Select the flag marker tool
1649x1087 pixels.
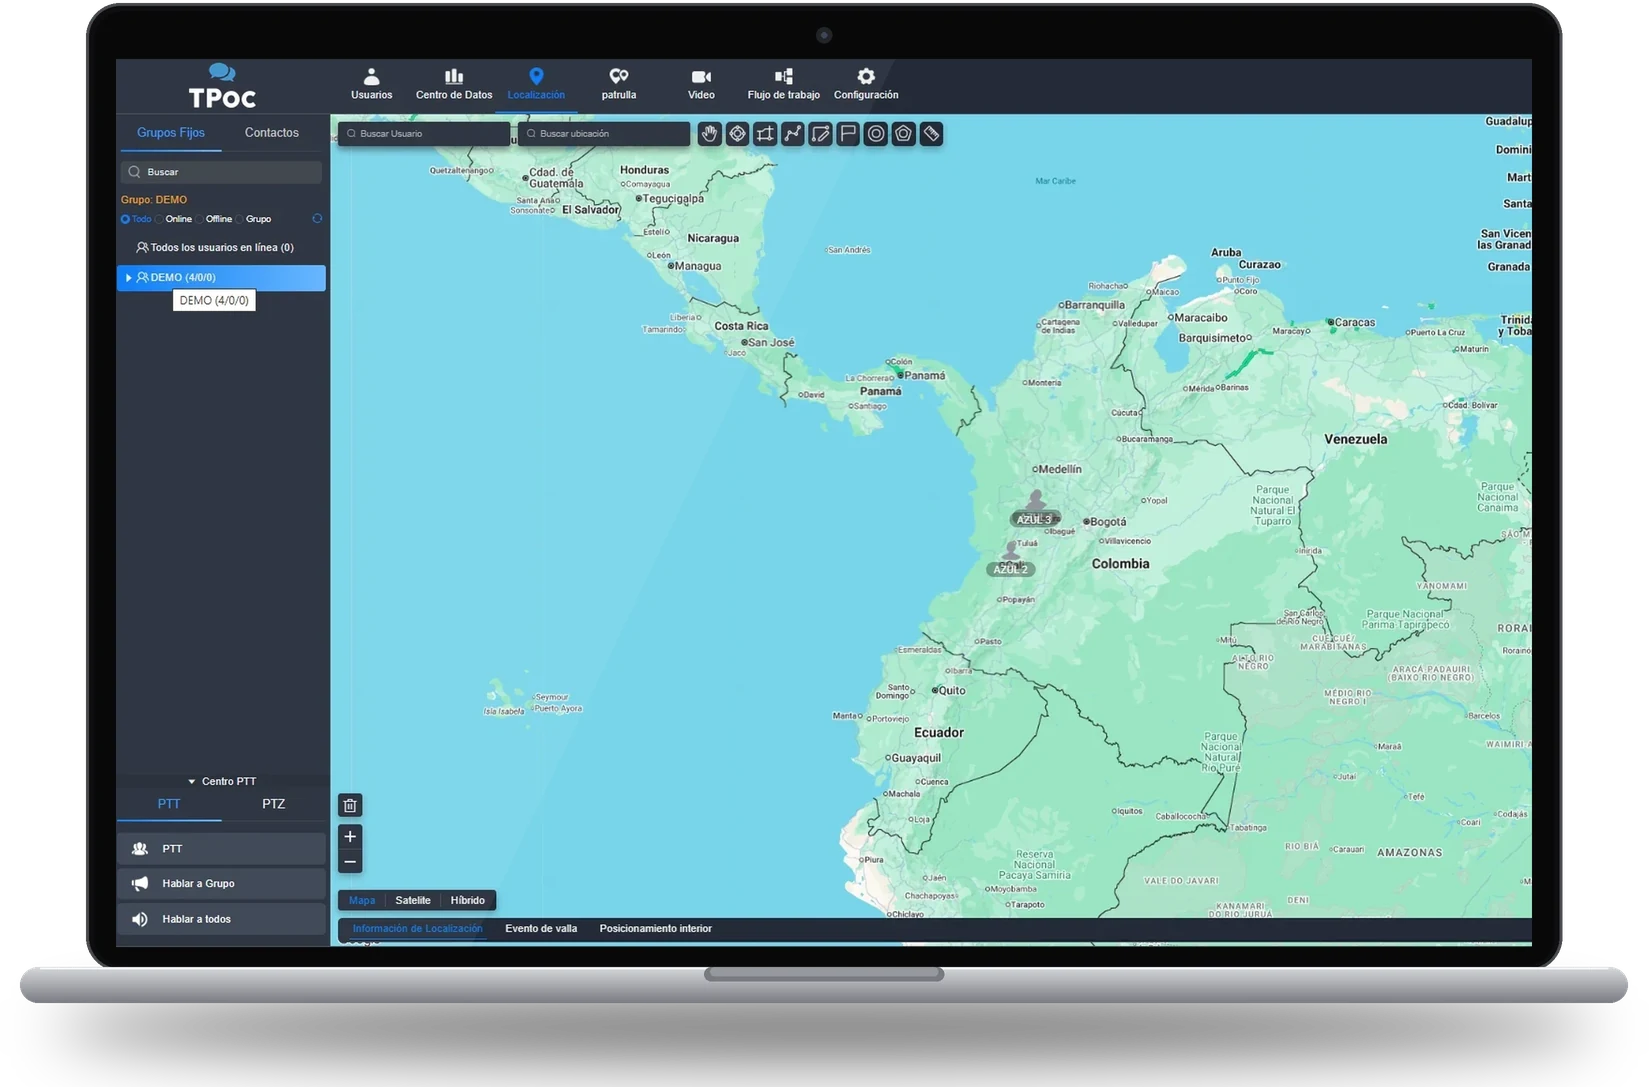pos(848,134)
